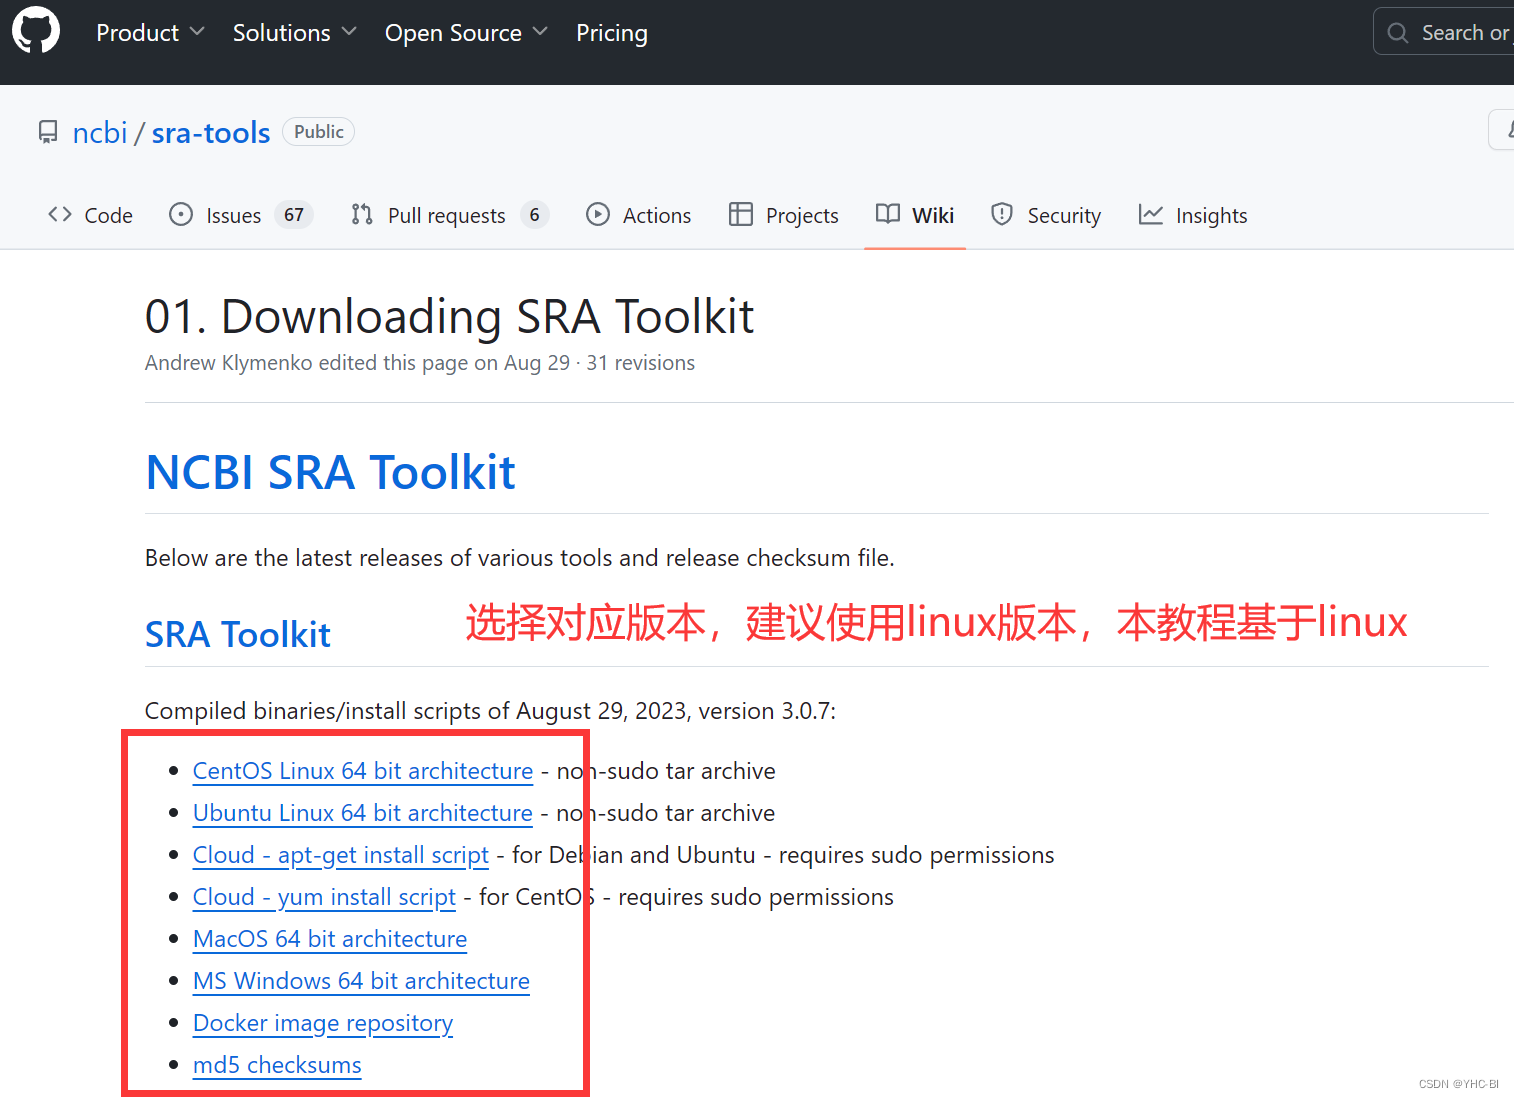
Task: Click the Public visibility label
Action: 319,132
